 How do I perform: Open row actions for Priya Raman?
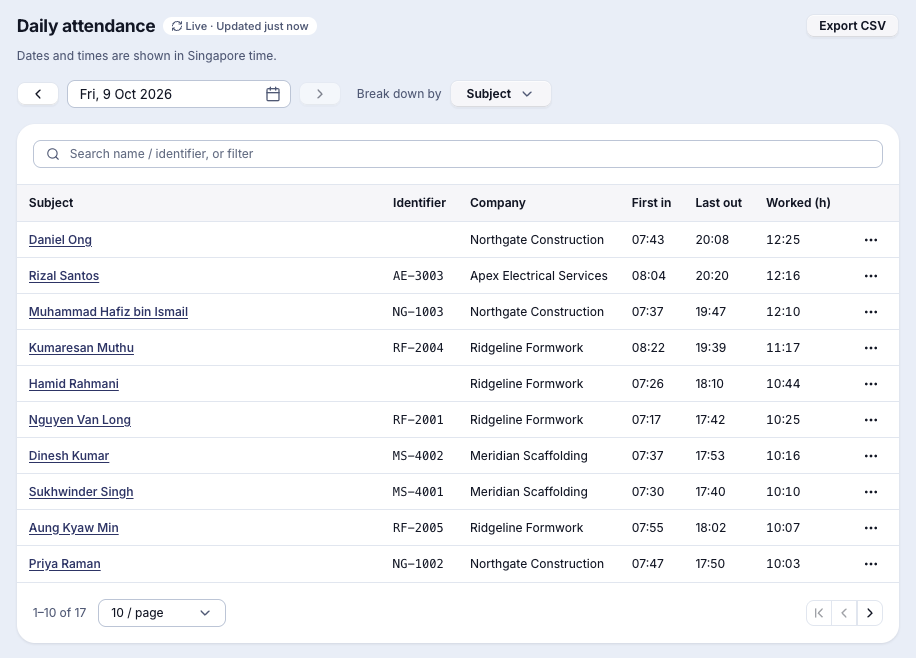click(x=870, y=564)
